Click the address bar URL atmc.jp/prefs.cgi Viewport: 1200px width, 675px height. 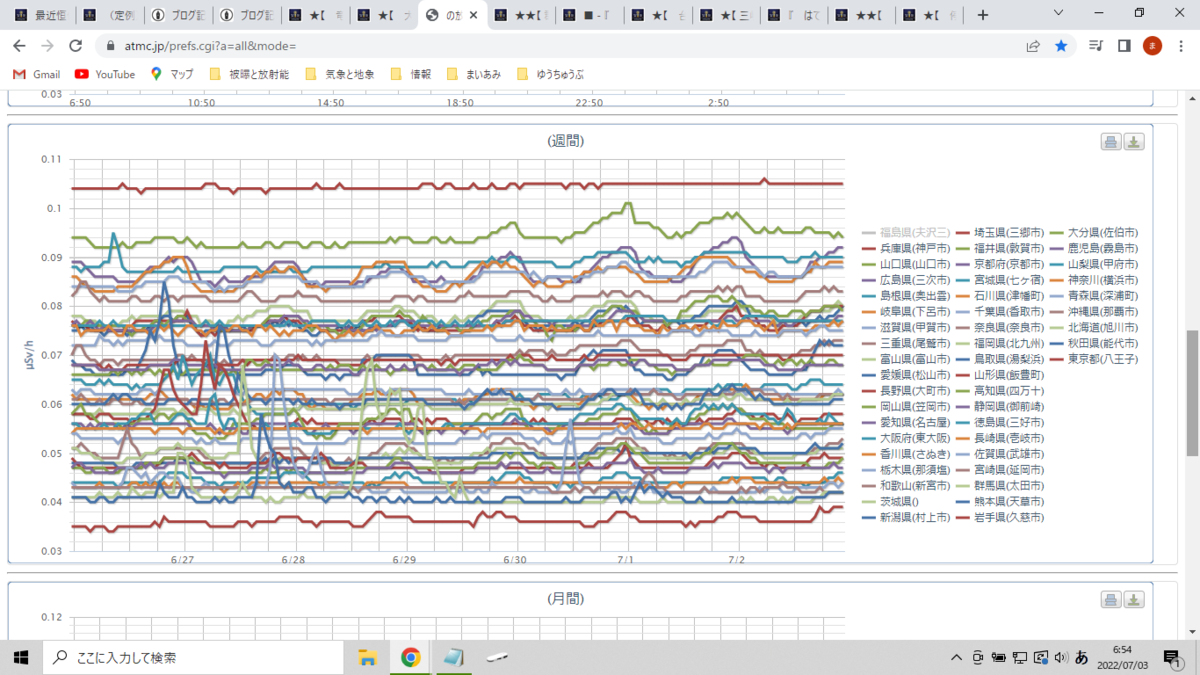click(x=210, y=46)
